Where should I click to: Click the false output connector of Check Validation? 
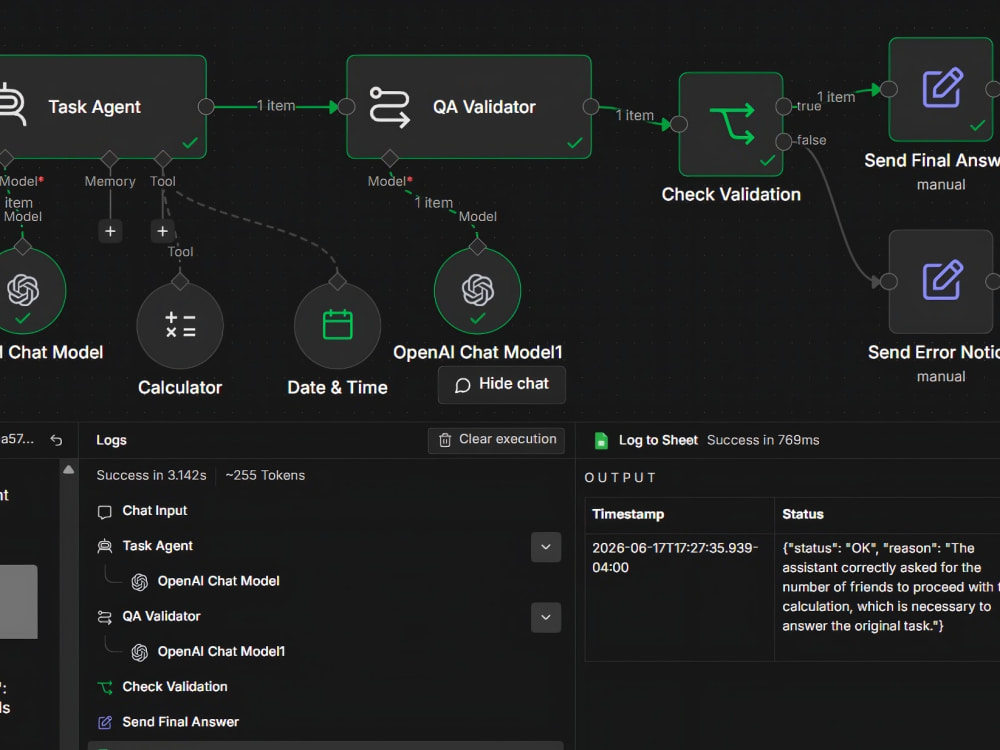pos(783,142)
